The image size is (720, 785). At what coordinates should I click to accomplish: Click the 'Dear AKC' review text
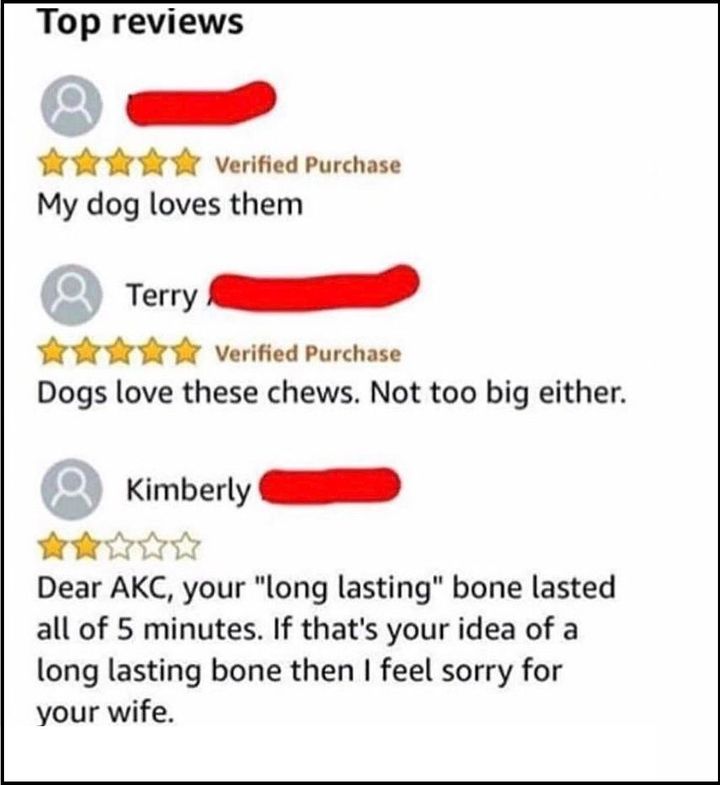326,650
